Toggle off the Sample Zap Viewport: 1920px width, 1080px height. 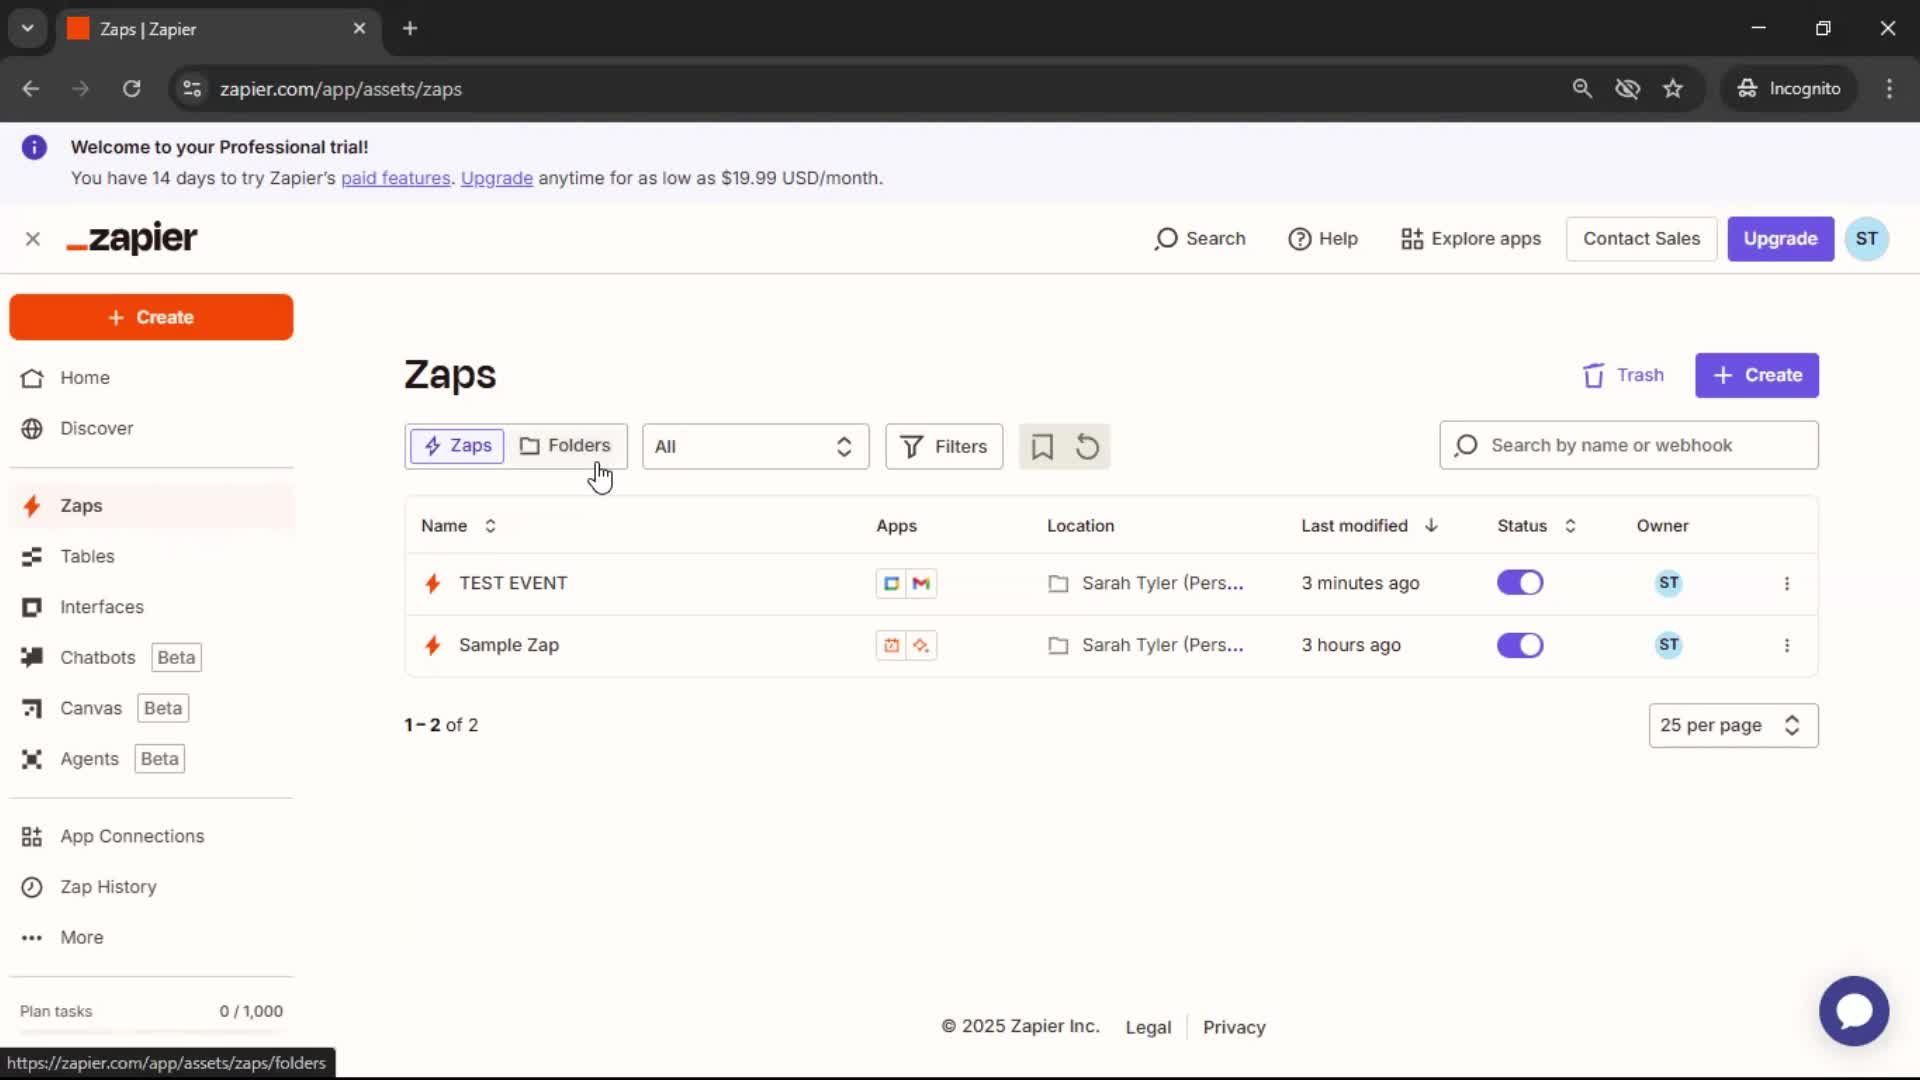pos(1520,645)
